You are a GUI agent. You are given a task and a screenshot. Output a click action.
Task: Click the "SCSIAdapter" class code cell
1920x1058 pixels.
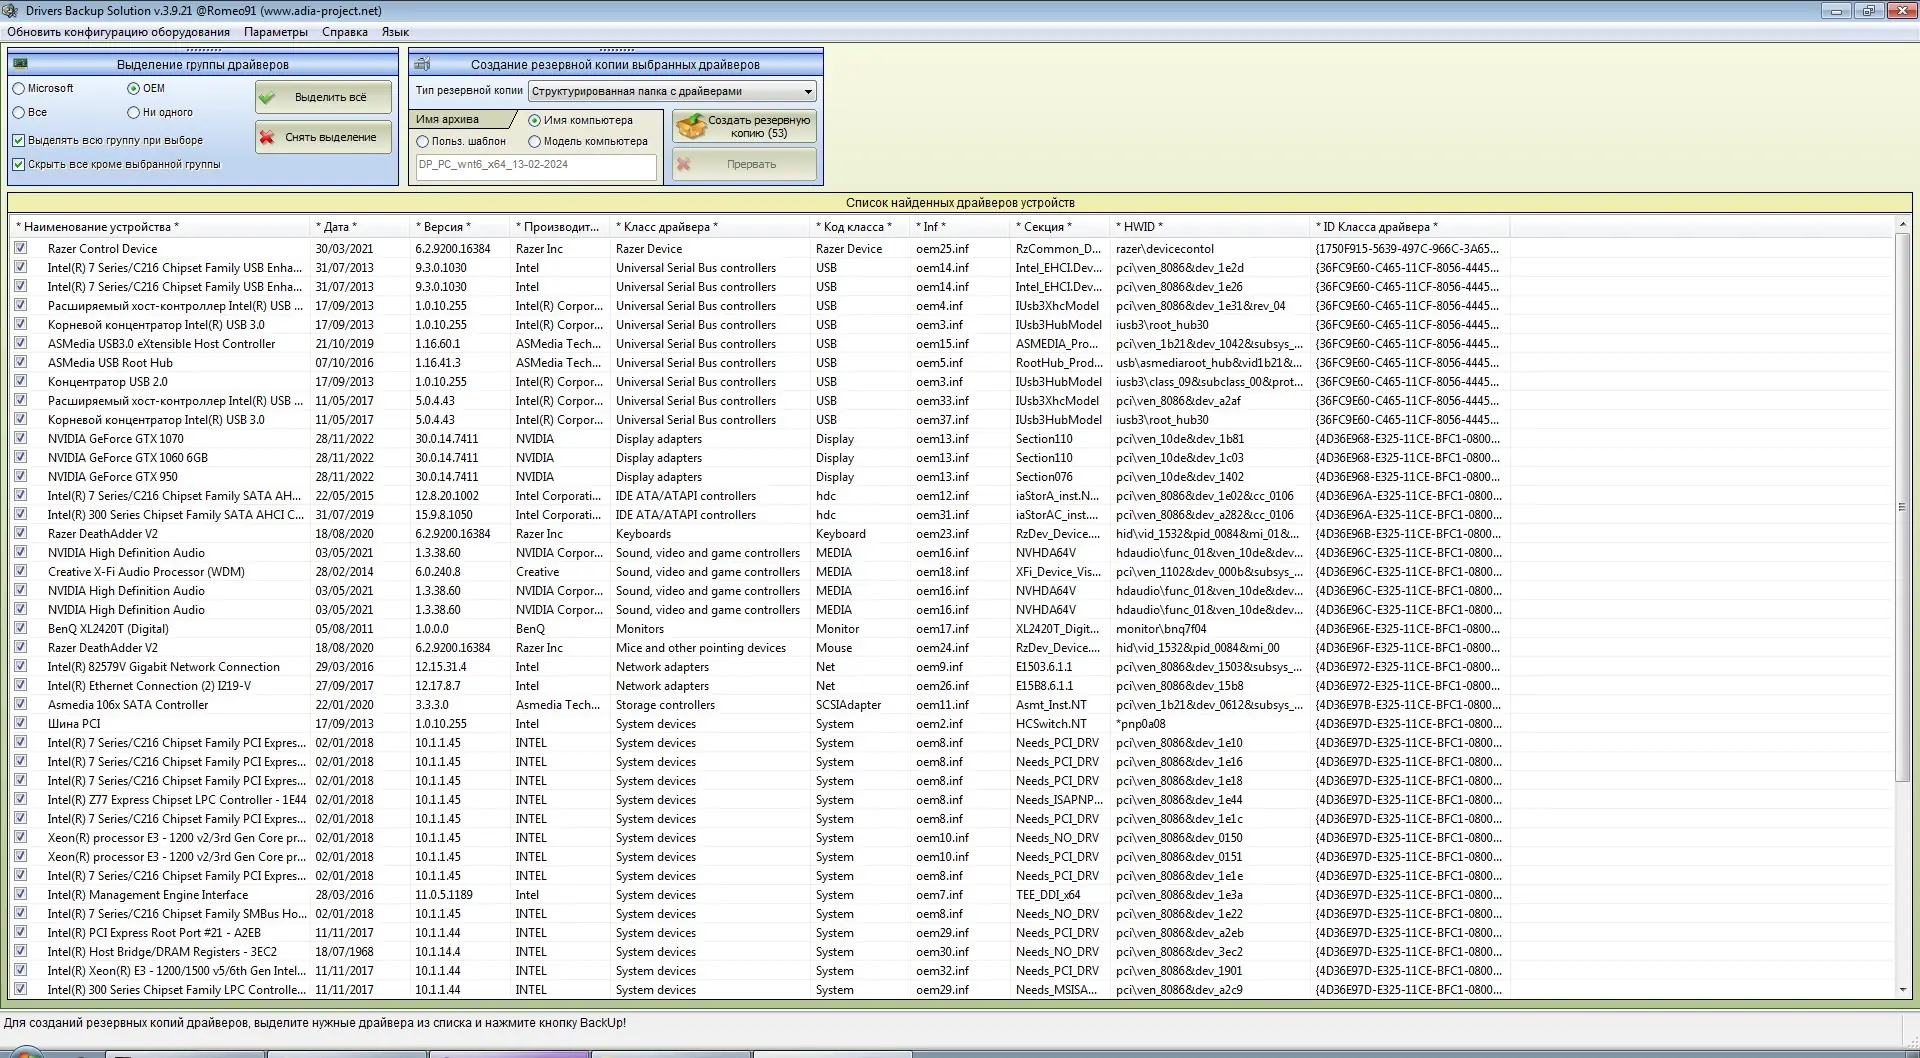(x=849, y=705)
